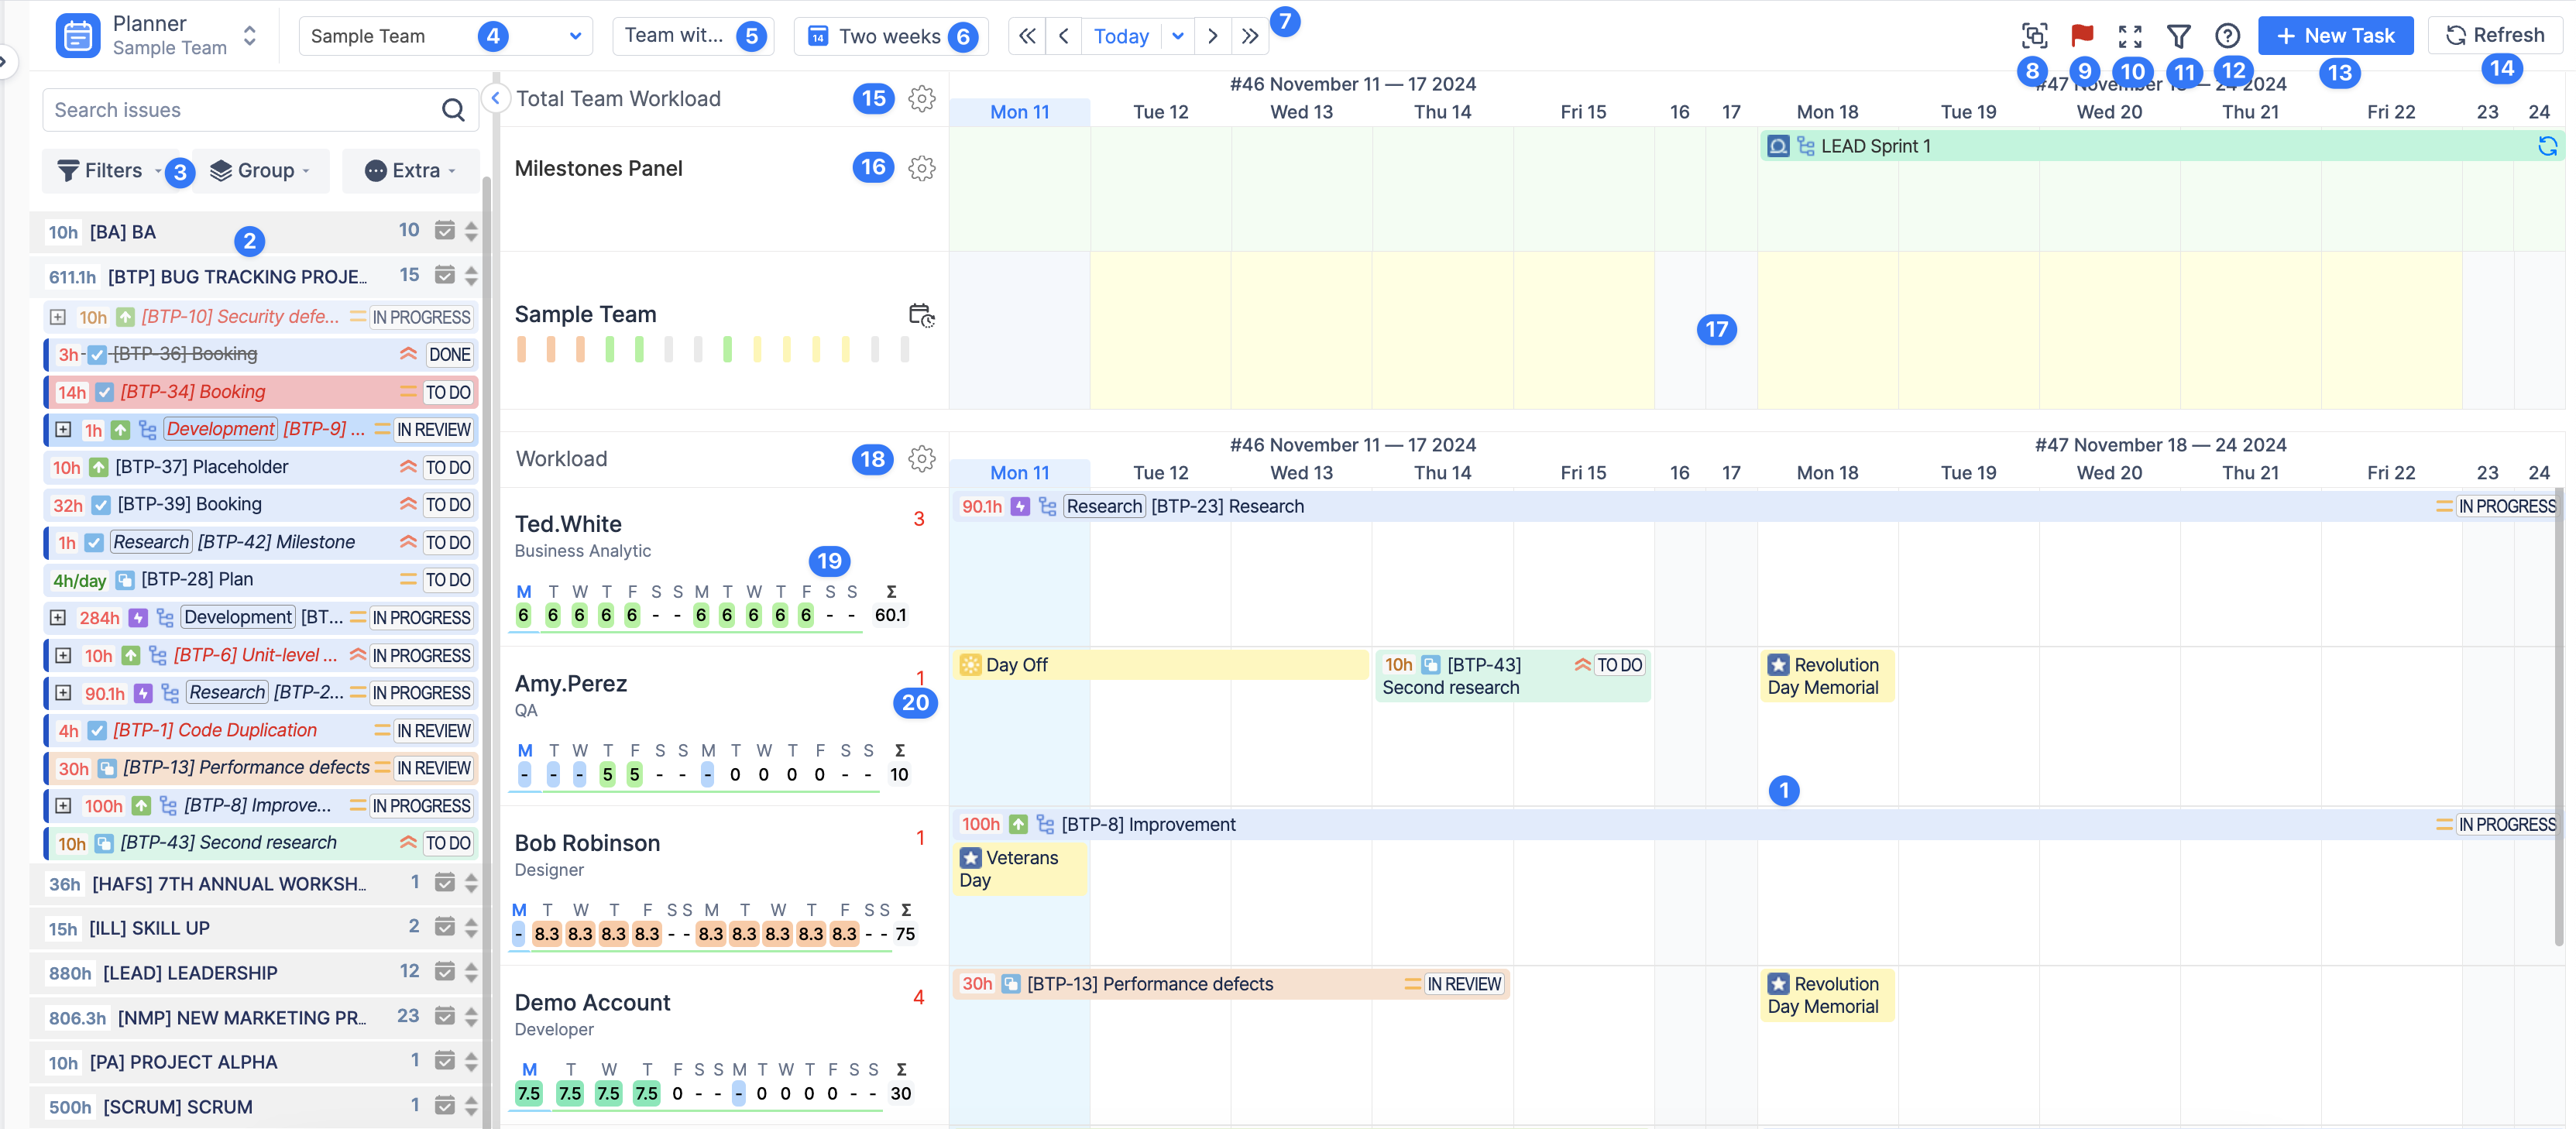This screenshot has width=2576, height=1129.
Task: Toggle the checkbox on BTP-34 Booking task
Action: point(105,392)
